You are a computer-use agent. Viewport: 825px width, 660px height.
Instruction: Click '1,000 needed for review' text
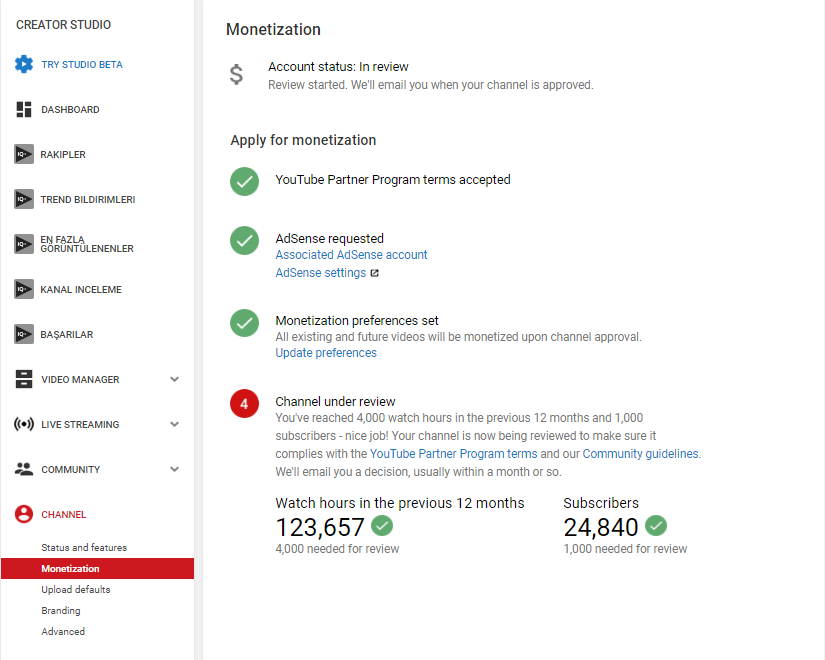point(625,548)
